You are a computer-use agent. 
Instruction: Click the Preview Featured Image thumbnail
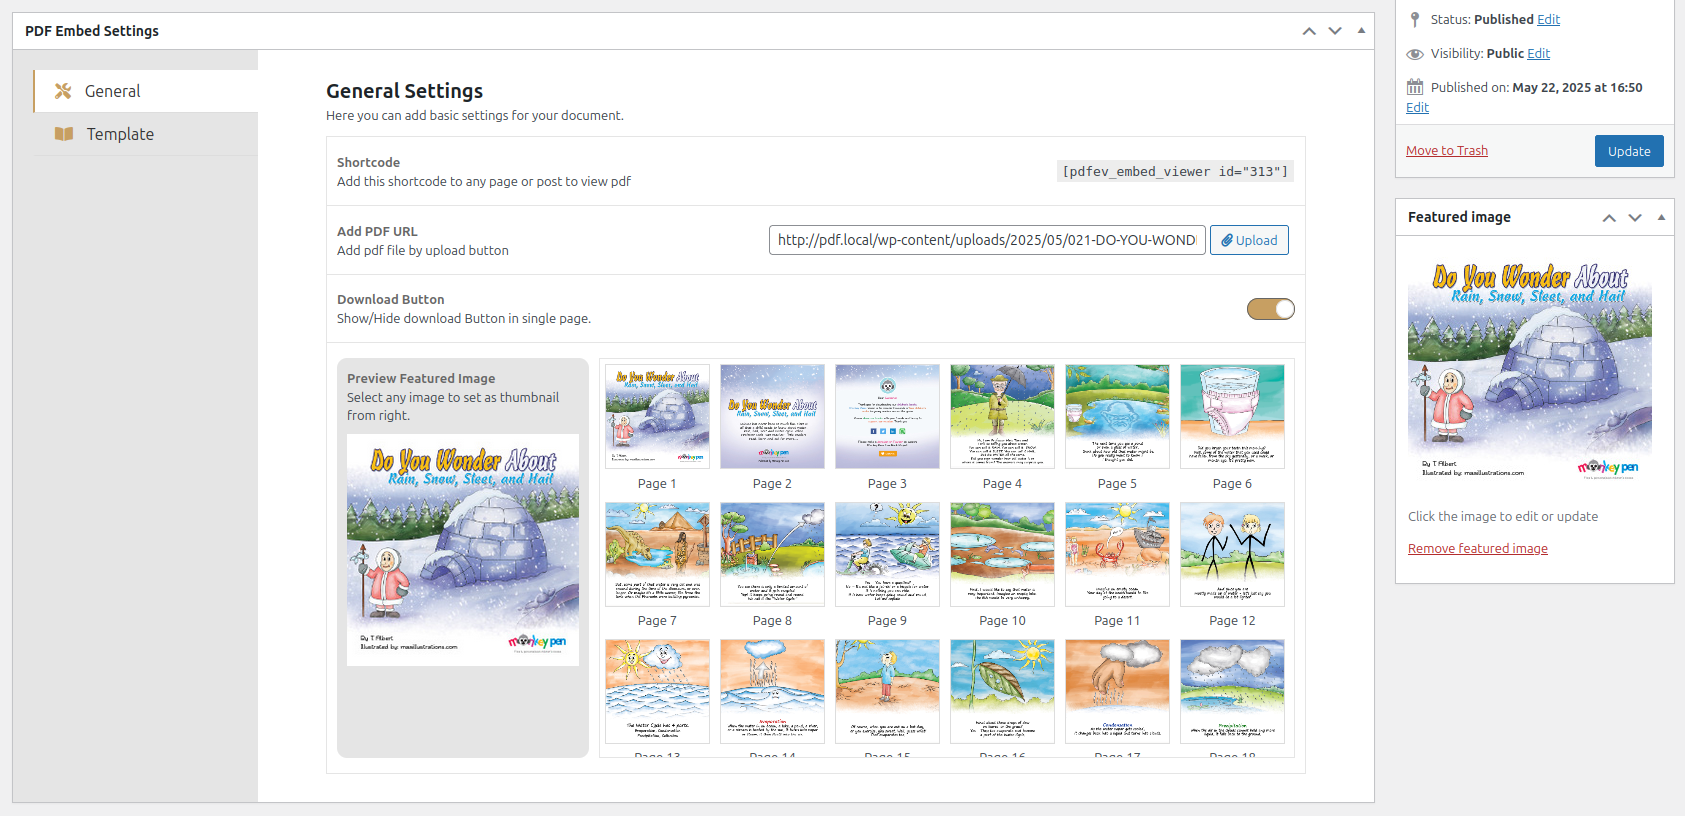tap(463, 550)
